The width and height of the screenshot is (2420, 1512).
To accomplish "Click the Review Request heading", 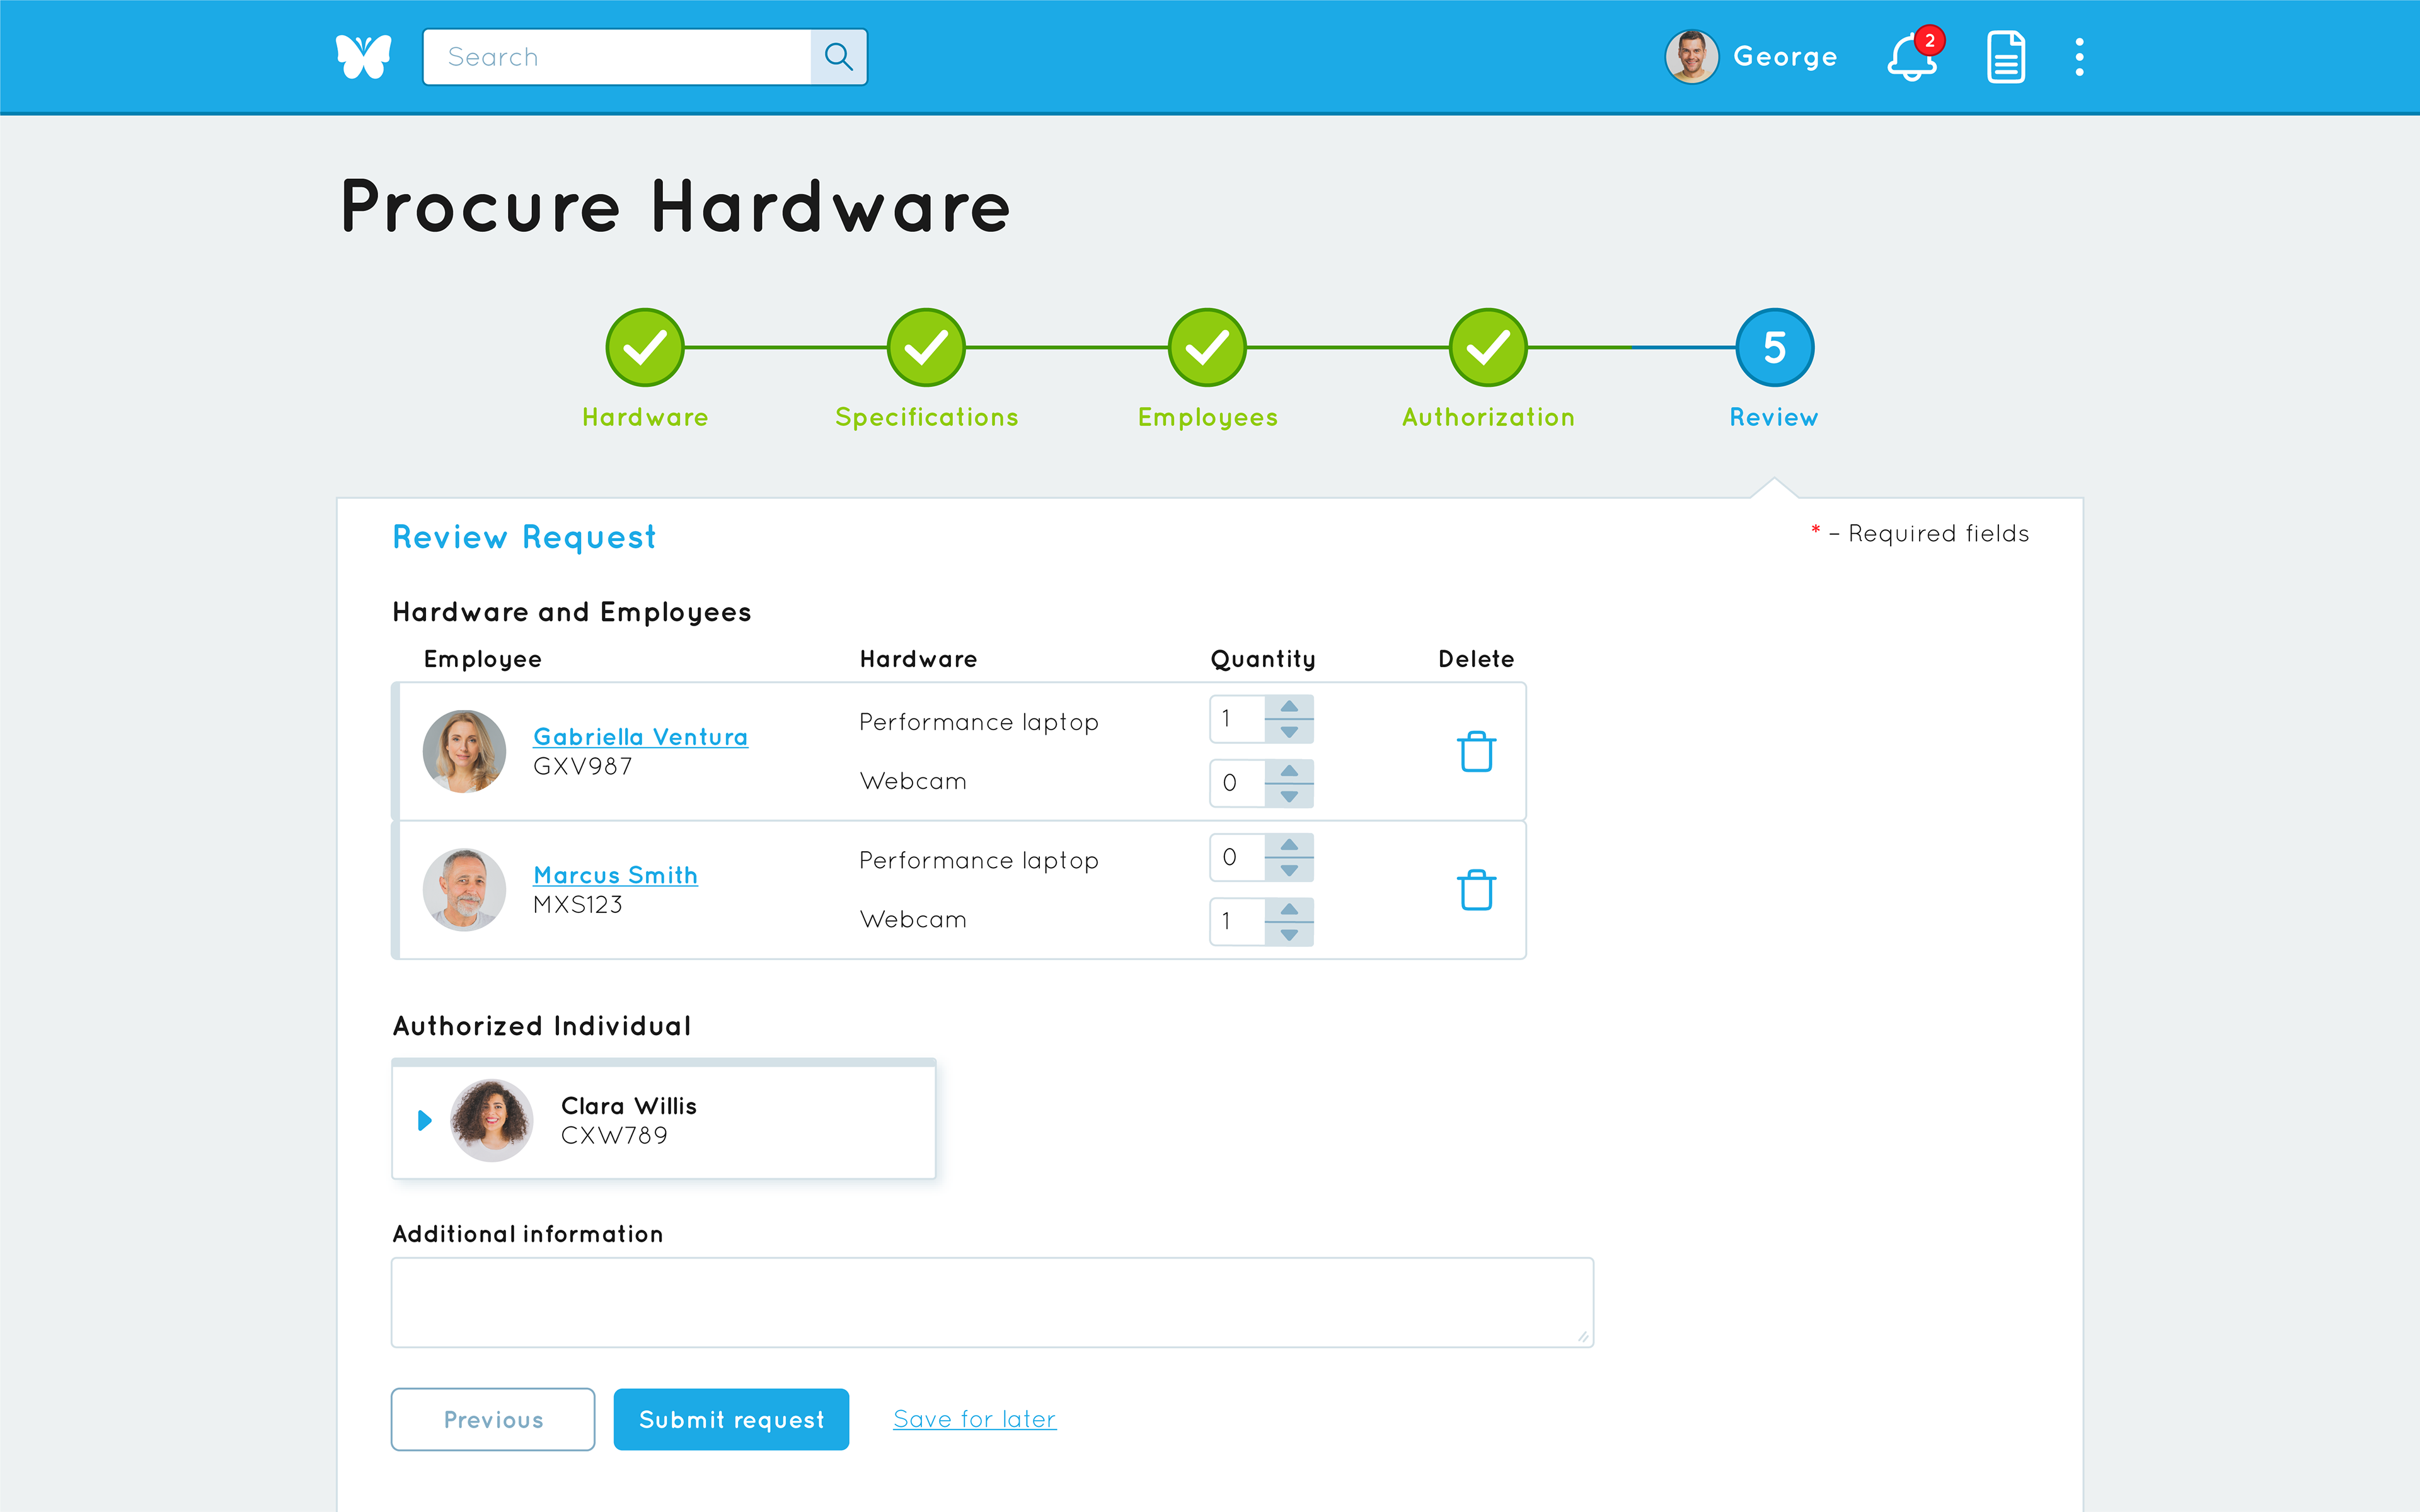I will (524, 538).
